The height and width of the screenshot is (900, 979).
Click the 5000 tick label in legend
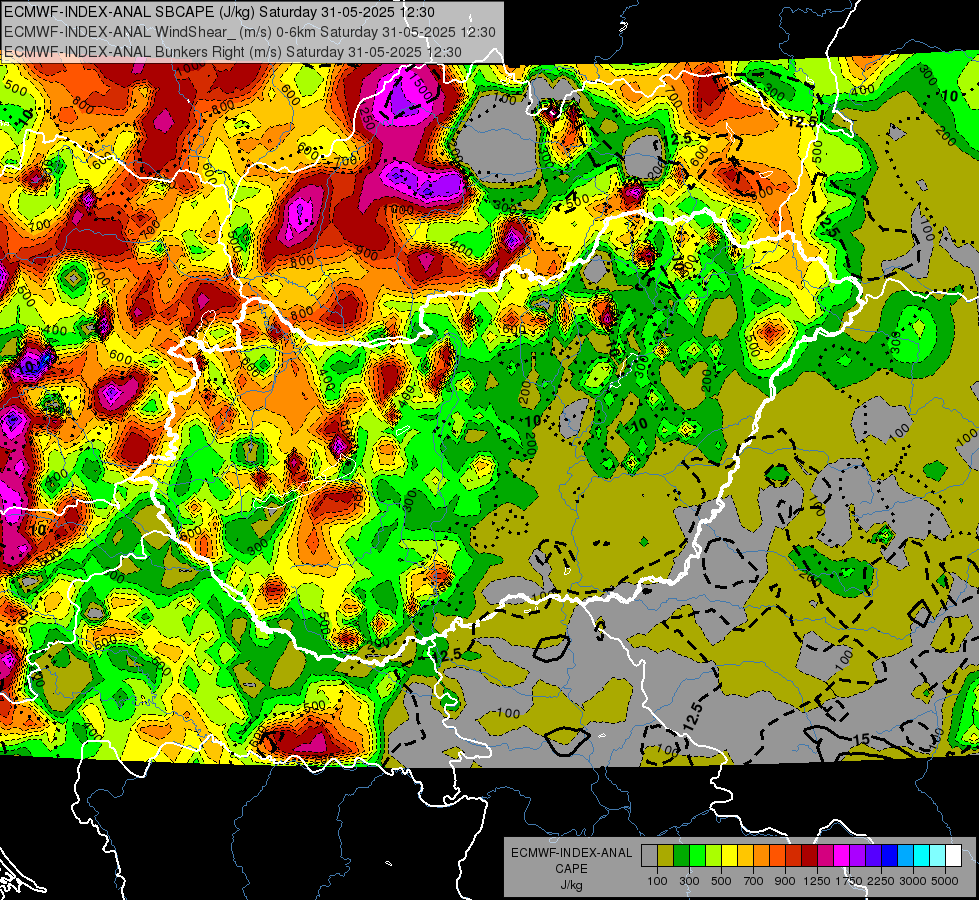point(945,881)
